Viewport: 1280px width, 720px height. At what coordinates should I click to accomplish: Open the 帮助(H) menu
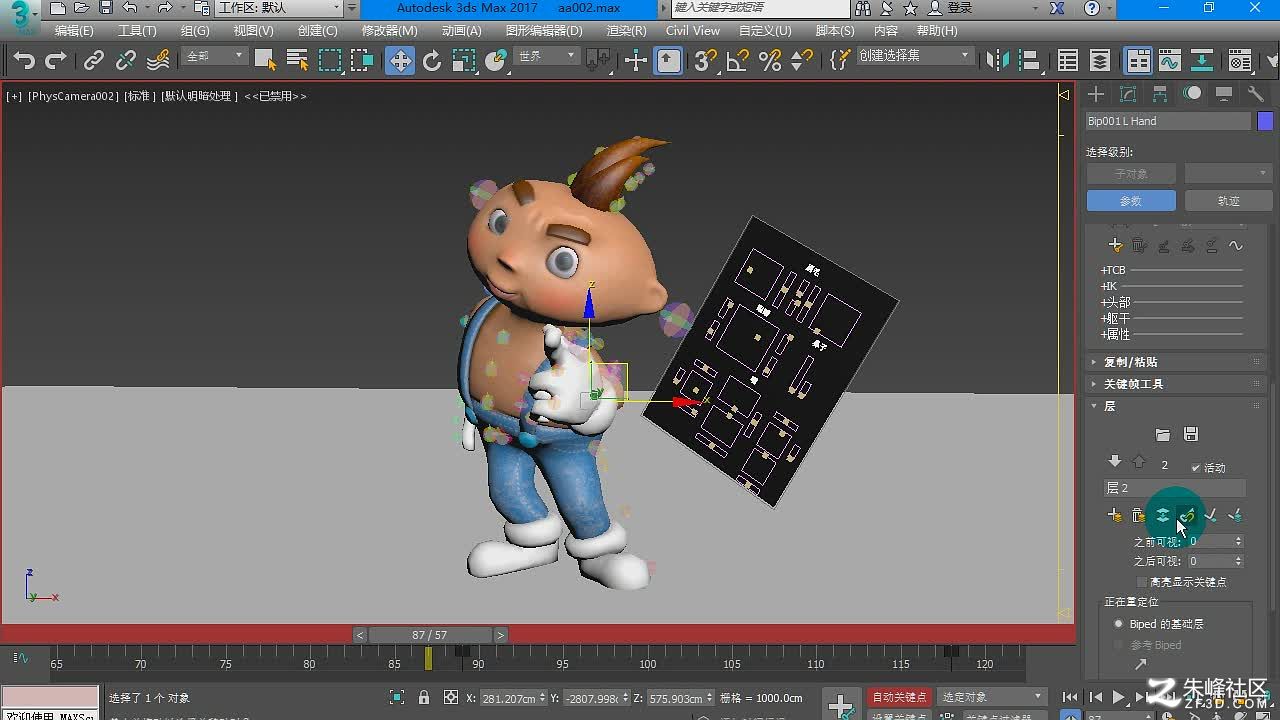coord(937,31)
